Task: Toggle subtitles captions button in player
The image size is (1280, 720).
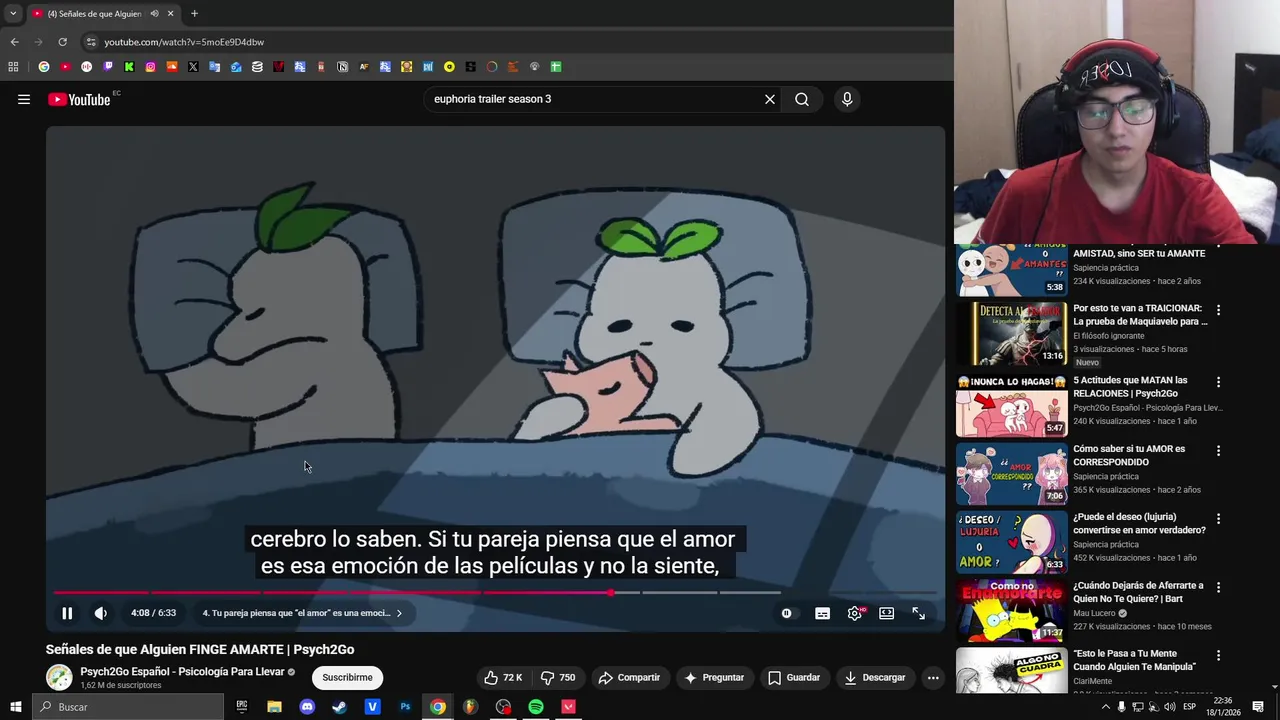Action: point(822,613)
